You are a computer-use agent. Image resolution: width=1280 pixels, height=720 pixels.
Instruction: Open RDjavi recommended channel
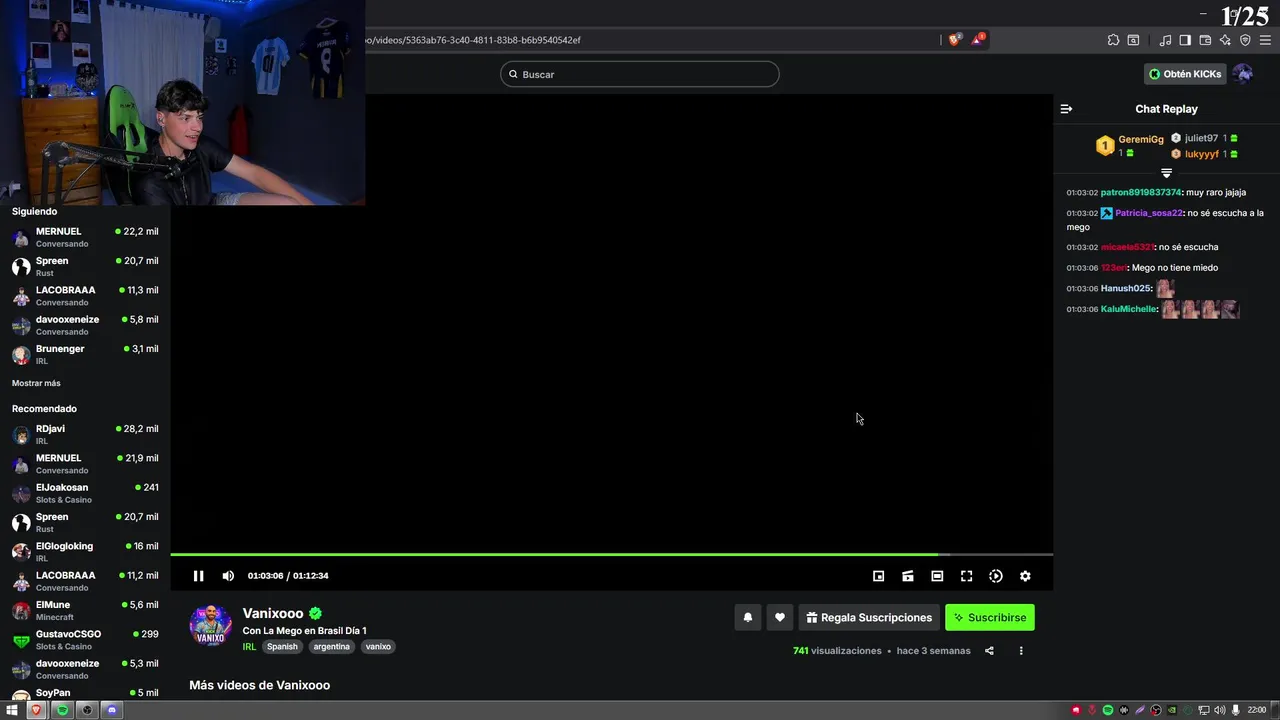pyautogui.click(x=85, y=434)
